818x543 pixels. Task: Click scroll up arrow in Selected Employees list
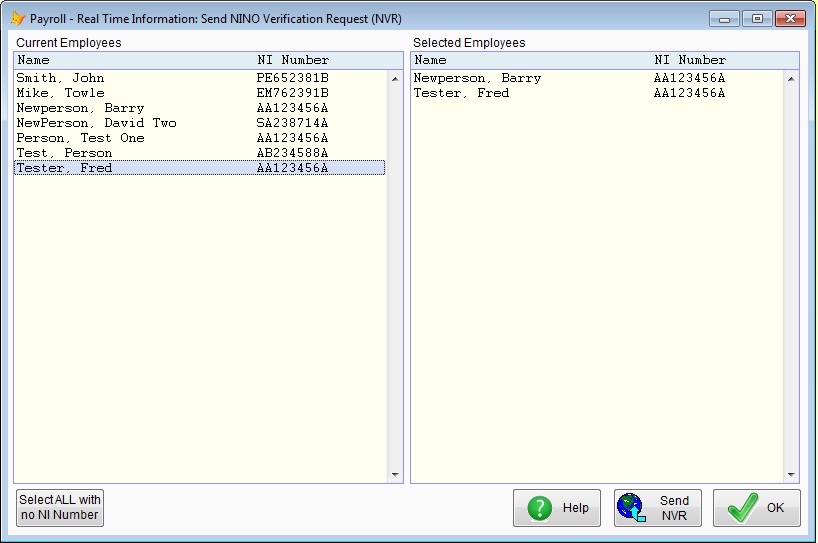[791, 79]
